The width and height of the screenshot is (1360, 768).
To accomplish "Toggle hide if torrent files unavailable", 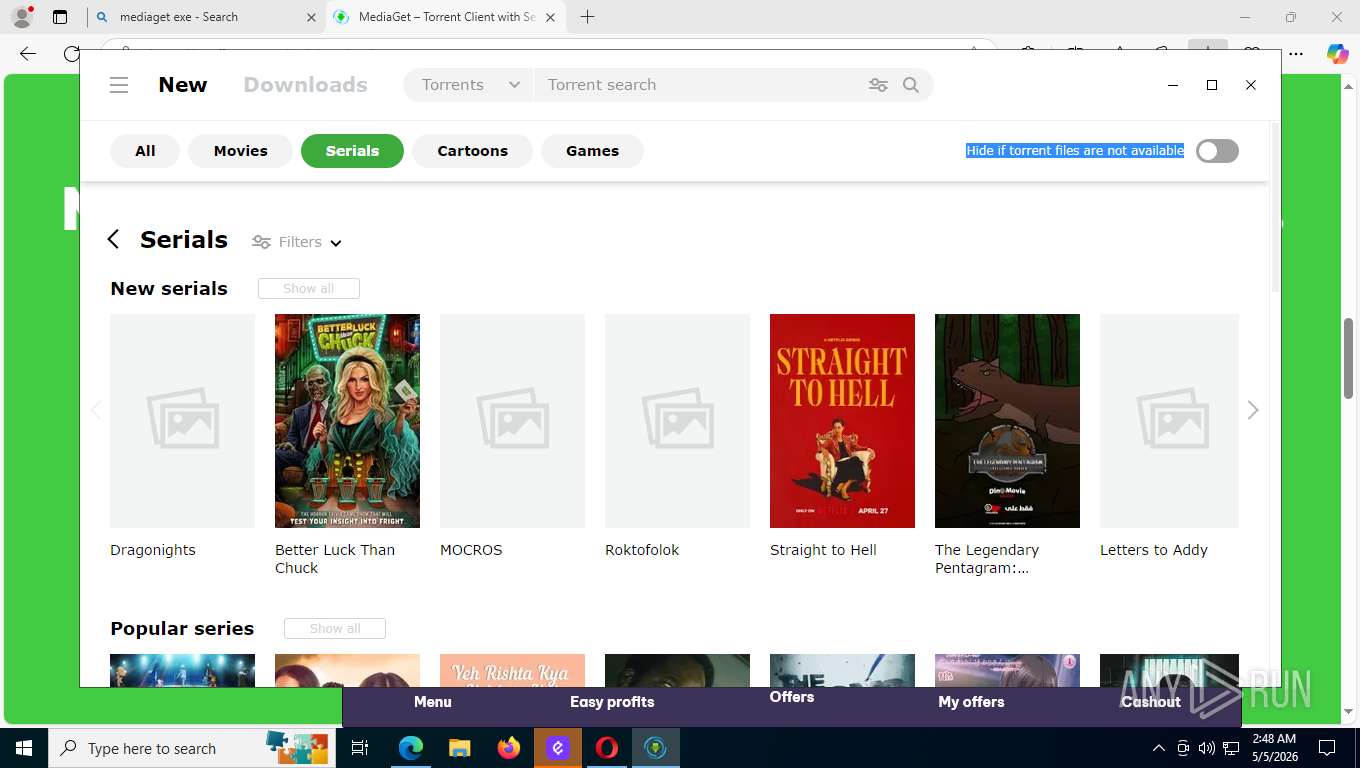I will (x=1217, y=151).
